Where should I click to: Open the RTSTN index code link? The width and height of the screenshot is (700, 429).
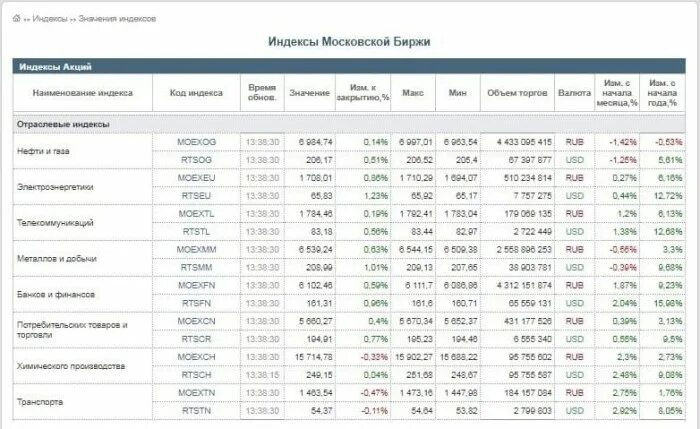[x=196, y=410]
